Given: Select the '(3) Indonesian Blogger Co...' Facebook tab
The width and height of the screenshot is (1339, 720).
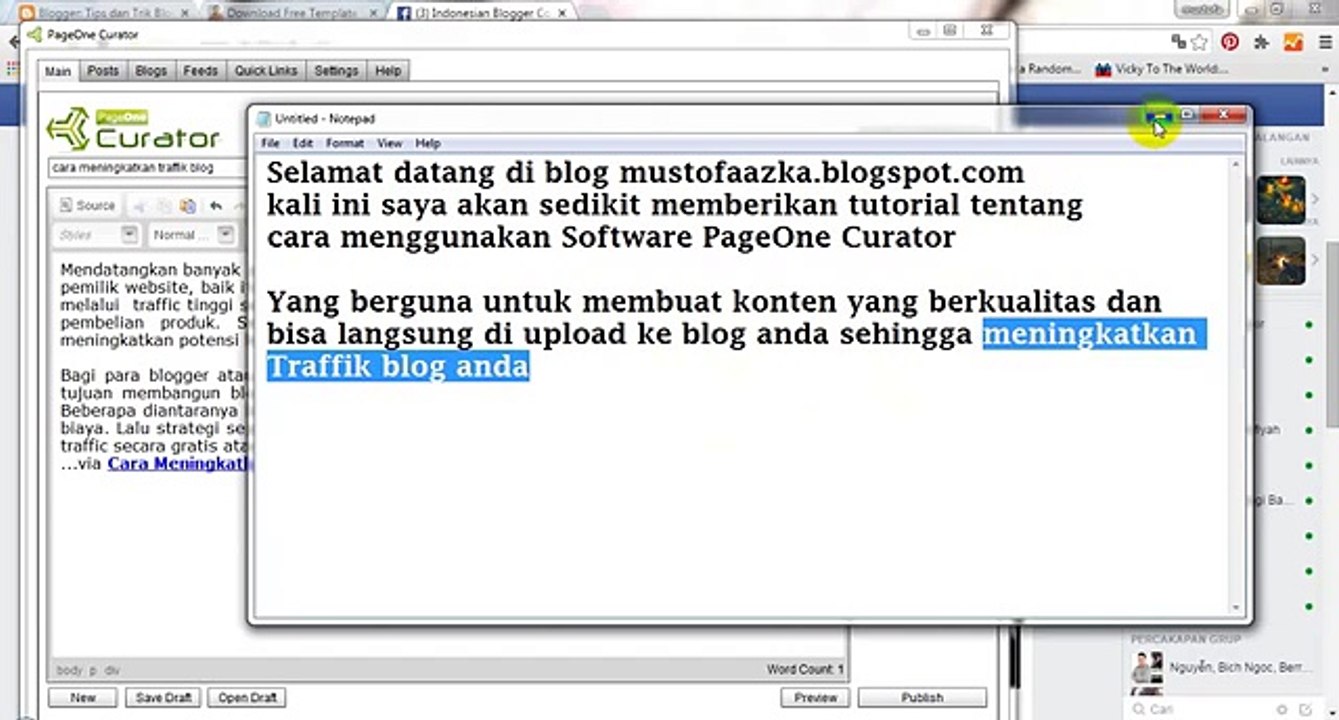Looking at the screenshot, I should (x=483, y=14).
